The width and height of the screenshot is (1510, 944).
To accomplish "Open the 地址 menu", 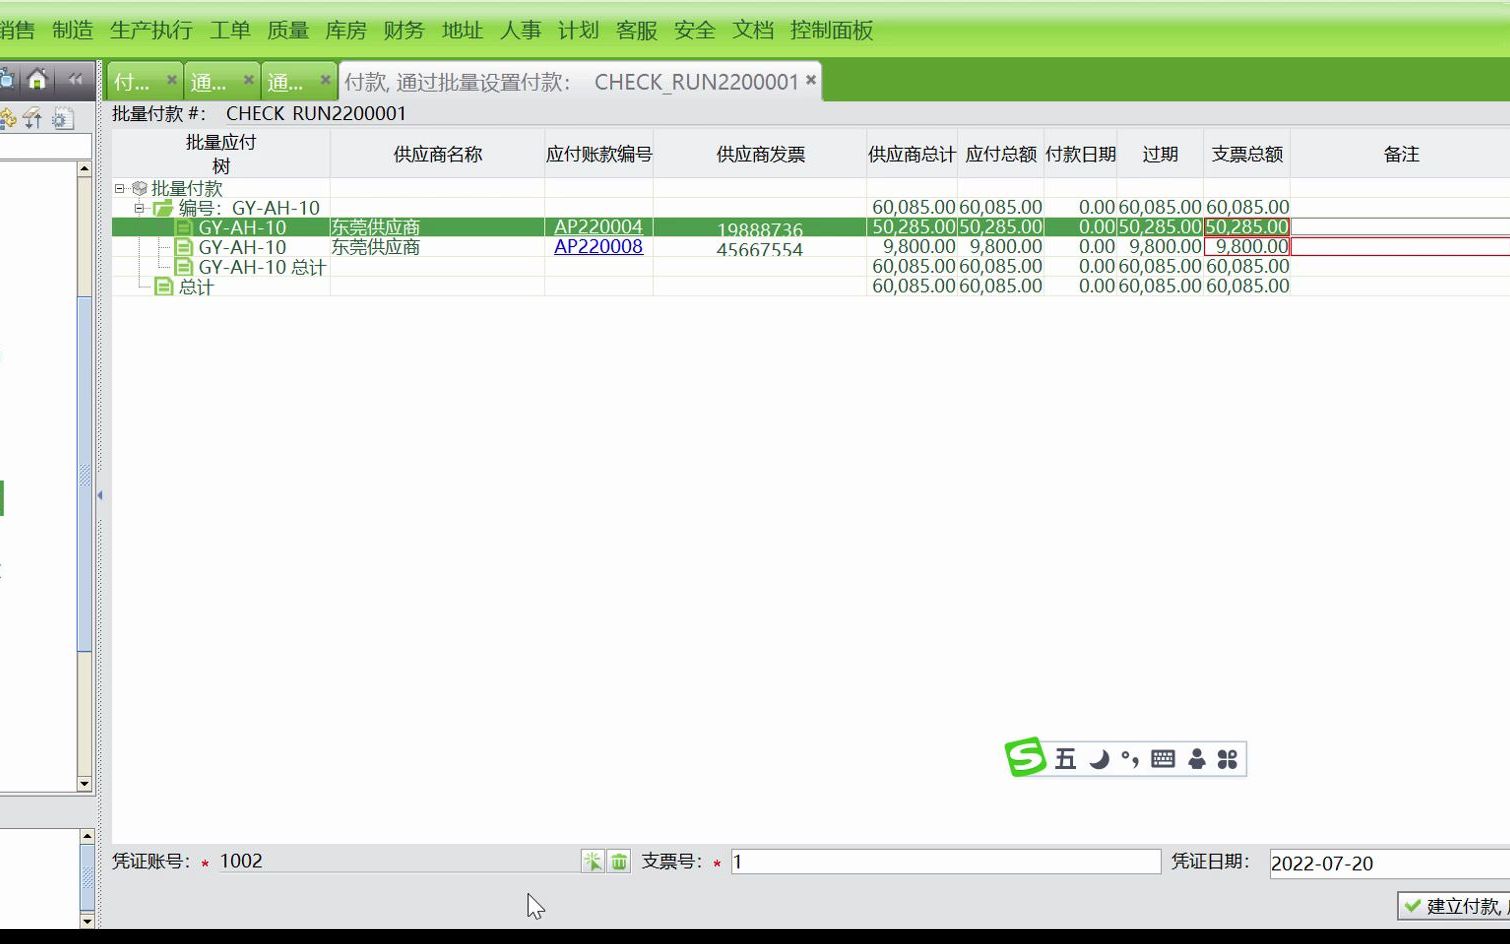I will (x=462, y=30).
